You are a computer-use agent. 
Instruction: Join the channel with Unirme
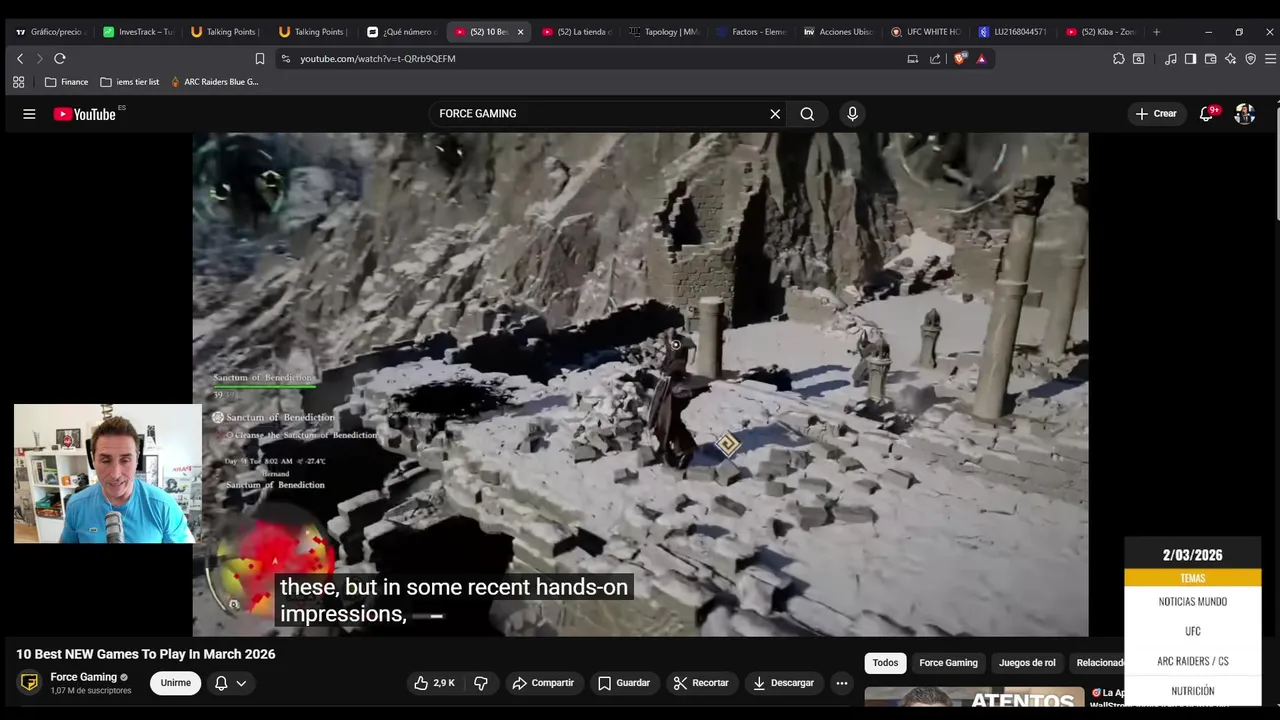click(x=176, y=683)
